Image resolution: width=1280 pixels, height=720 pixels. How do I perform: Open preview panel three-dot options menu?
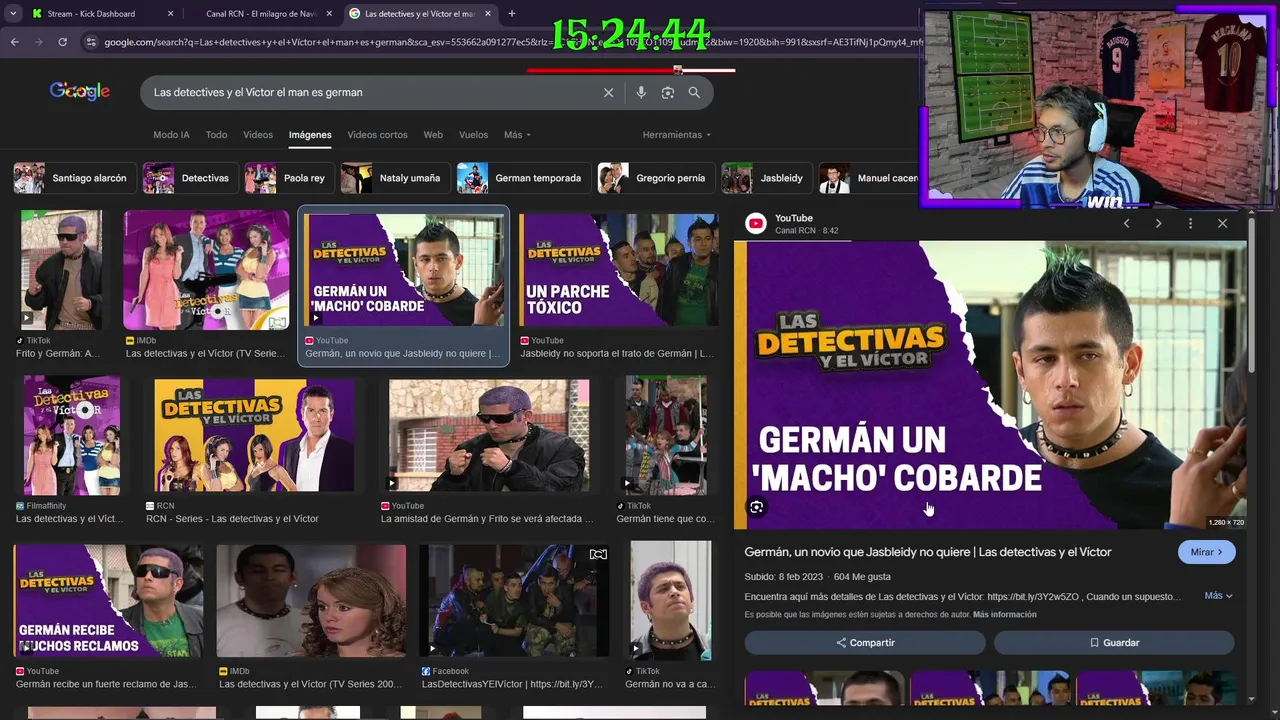(1190, 223)
